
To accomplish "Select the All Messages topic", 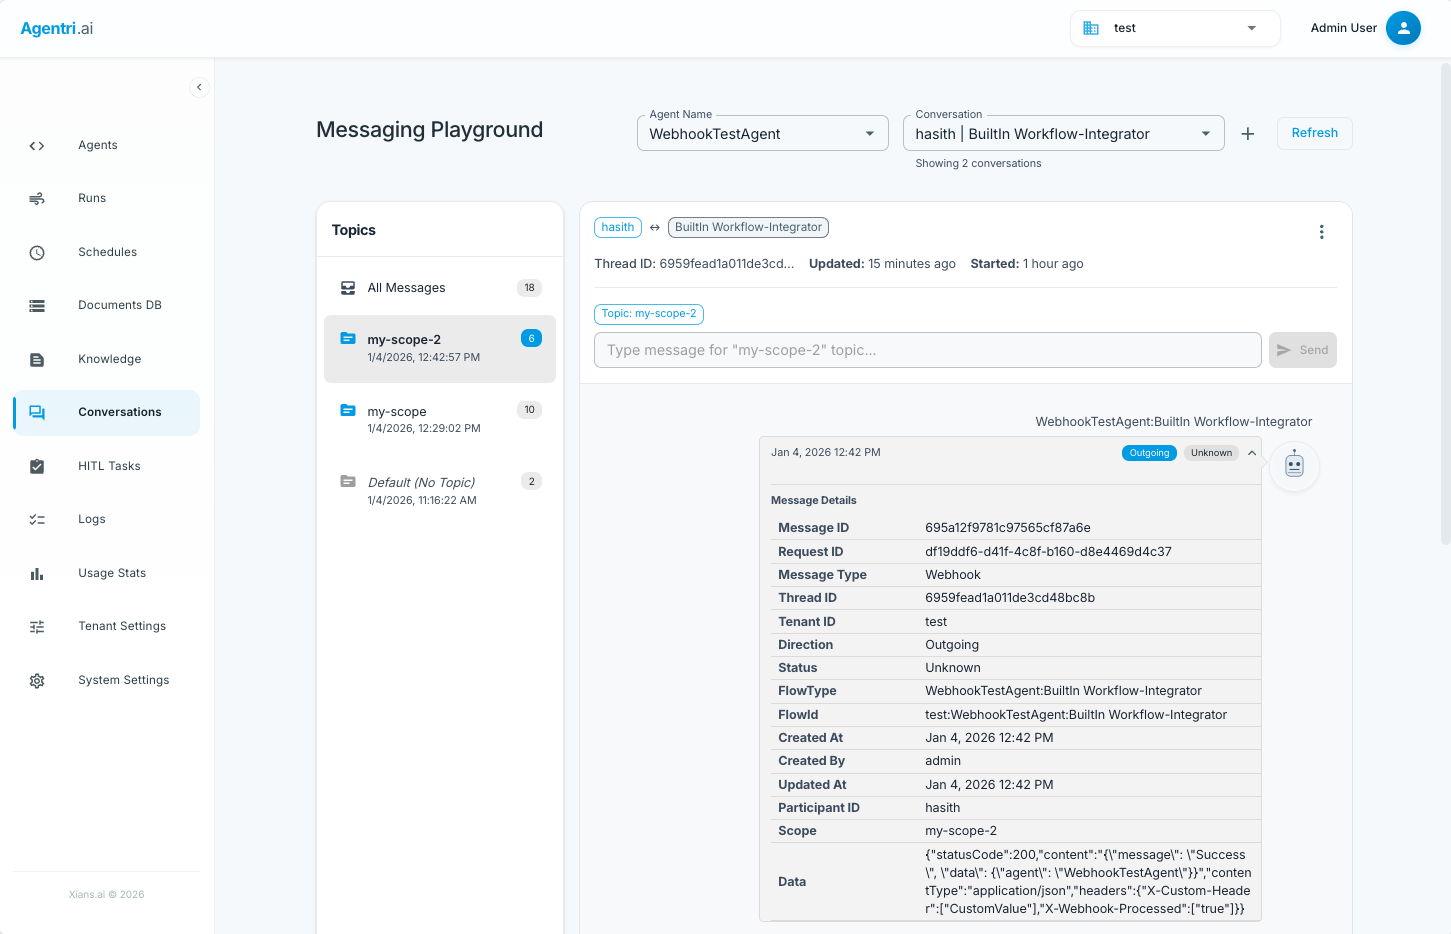I will 406,288.
